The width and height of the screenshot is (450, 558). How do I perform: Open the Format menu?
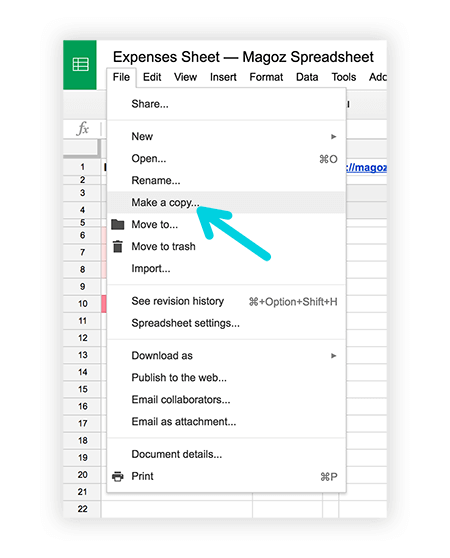pos(266,77)
